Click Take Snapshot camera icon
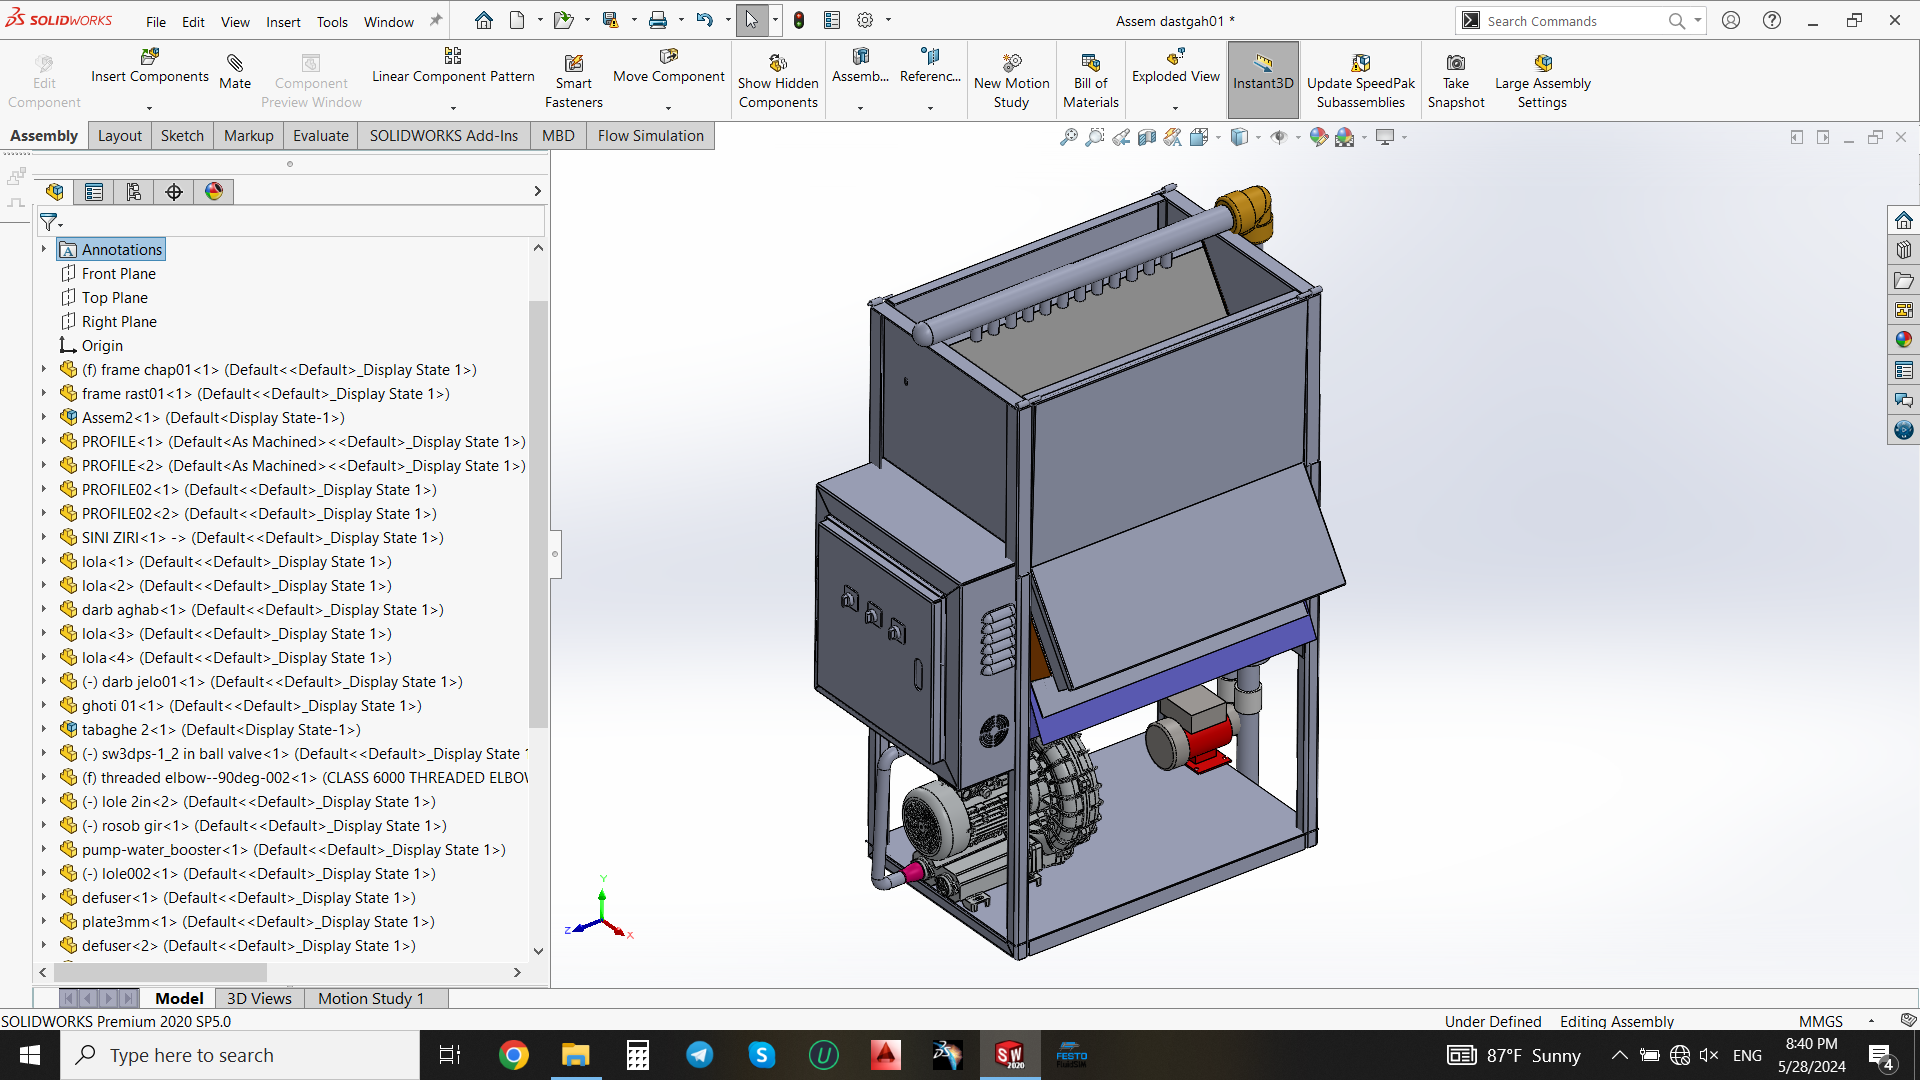The height and width of the screenshot is (1080, 1920). point(1456,63)
